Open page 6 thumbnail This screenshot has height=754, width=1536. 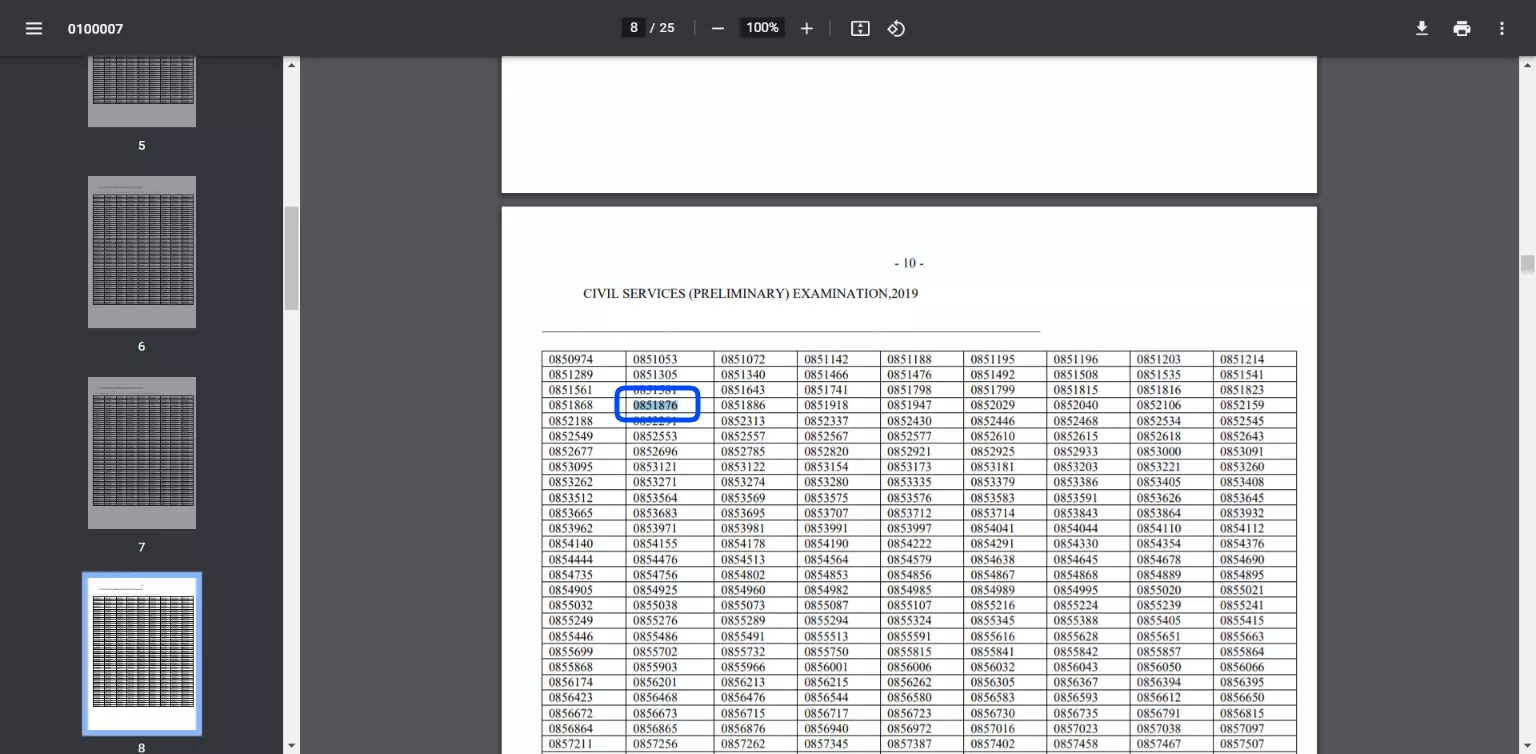142,252
